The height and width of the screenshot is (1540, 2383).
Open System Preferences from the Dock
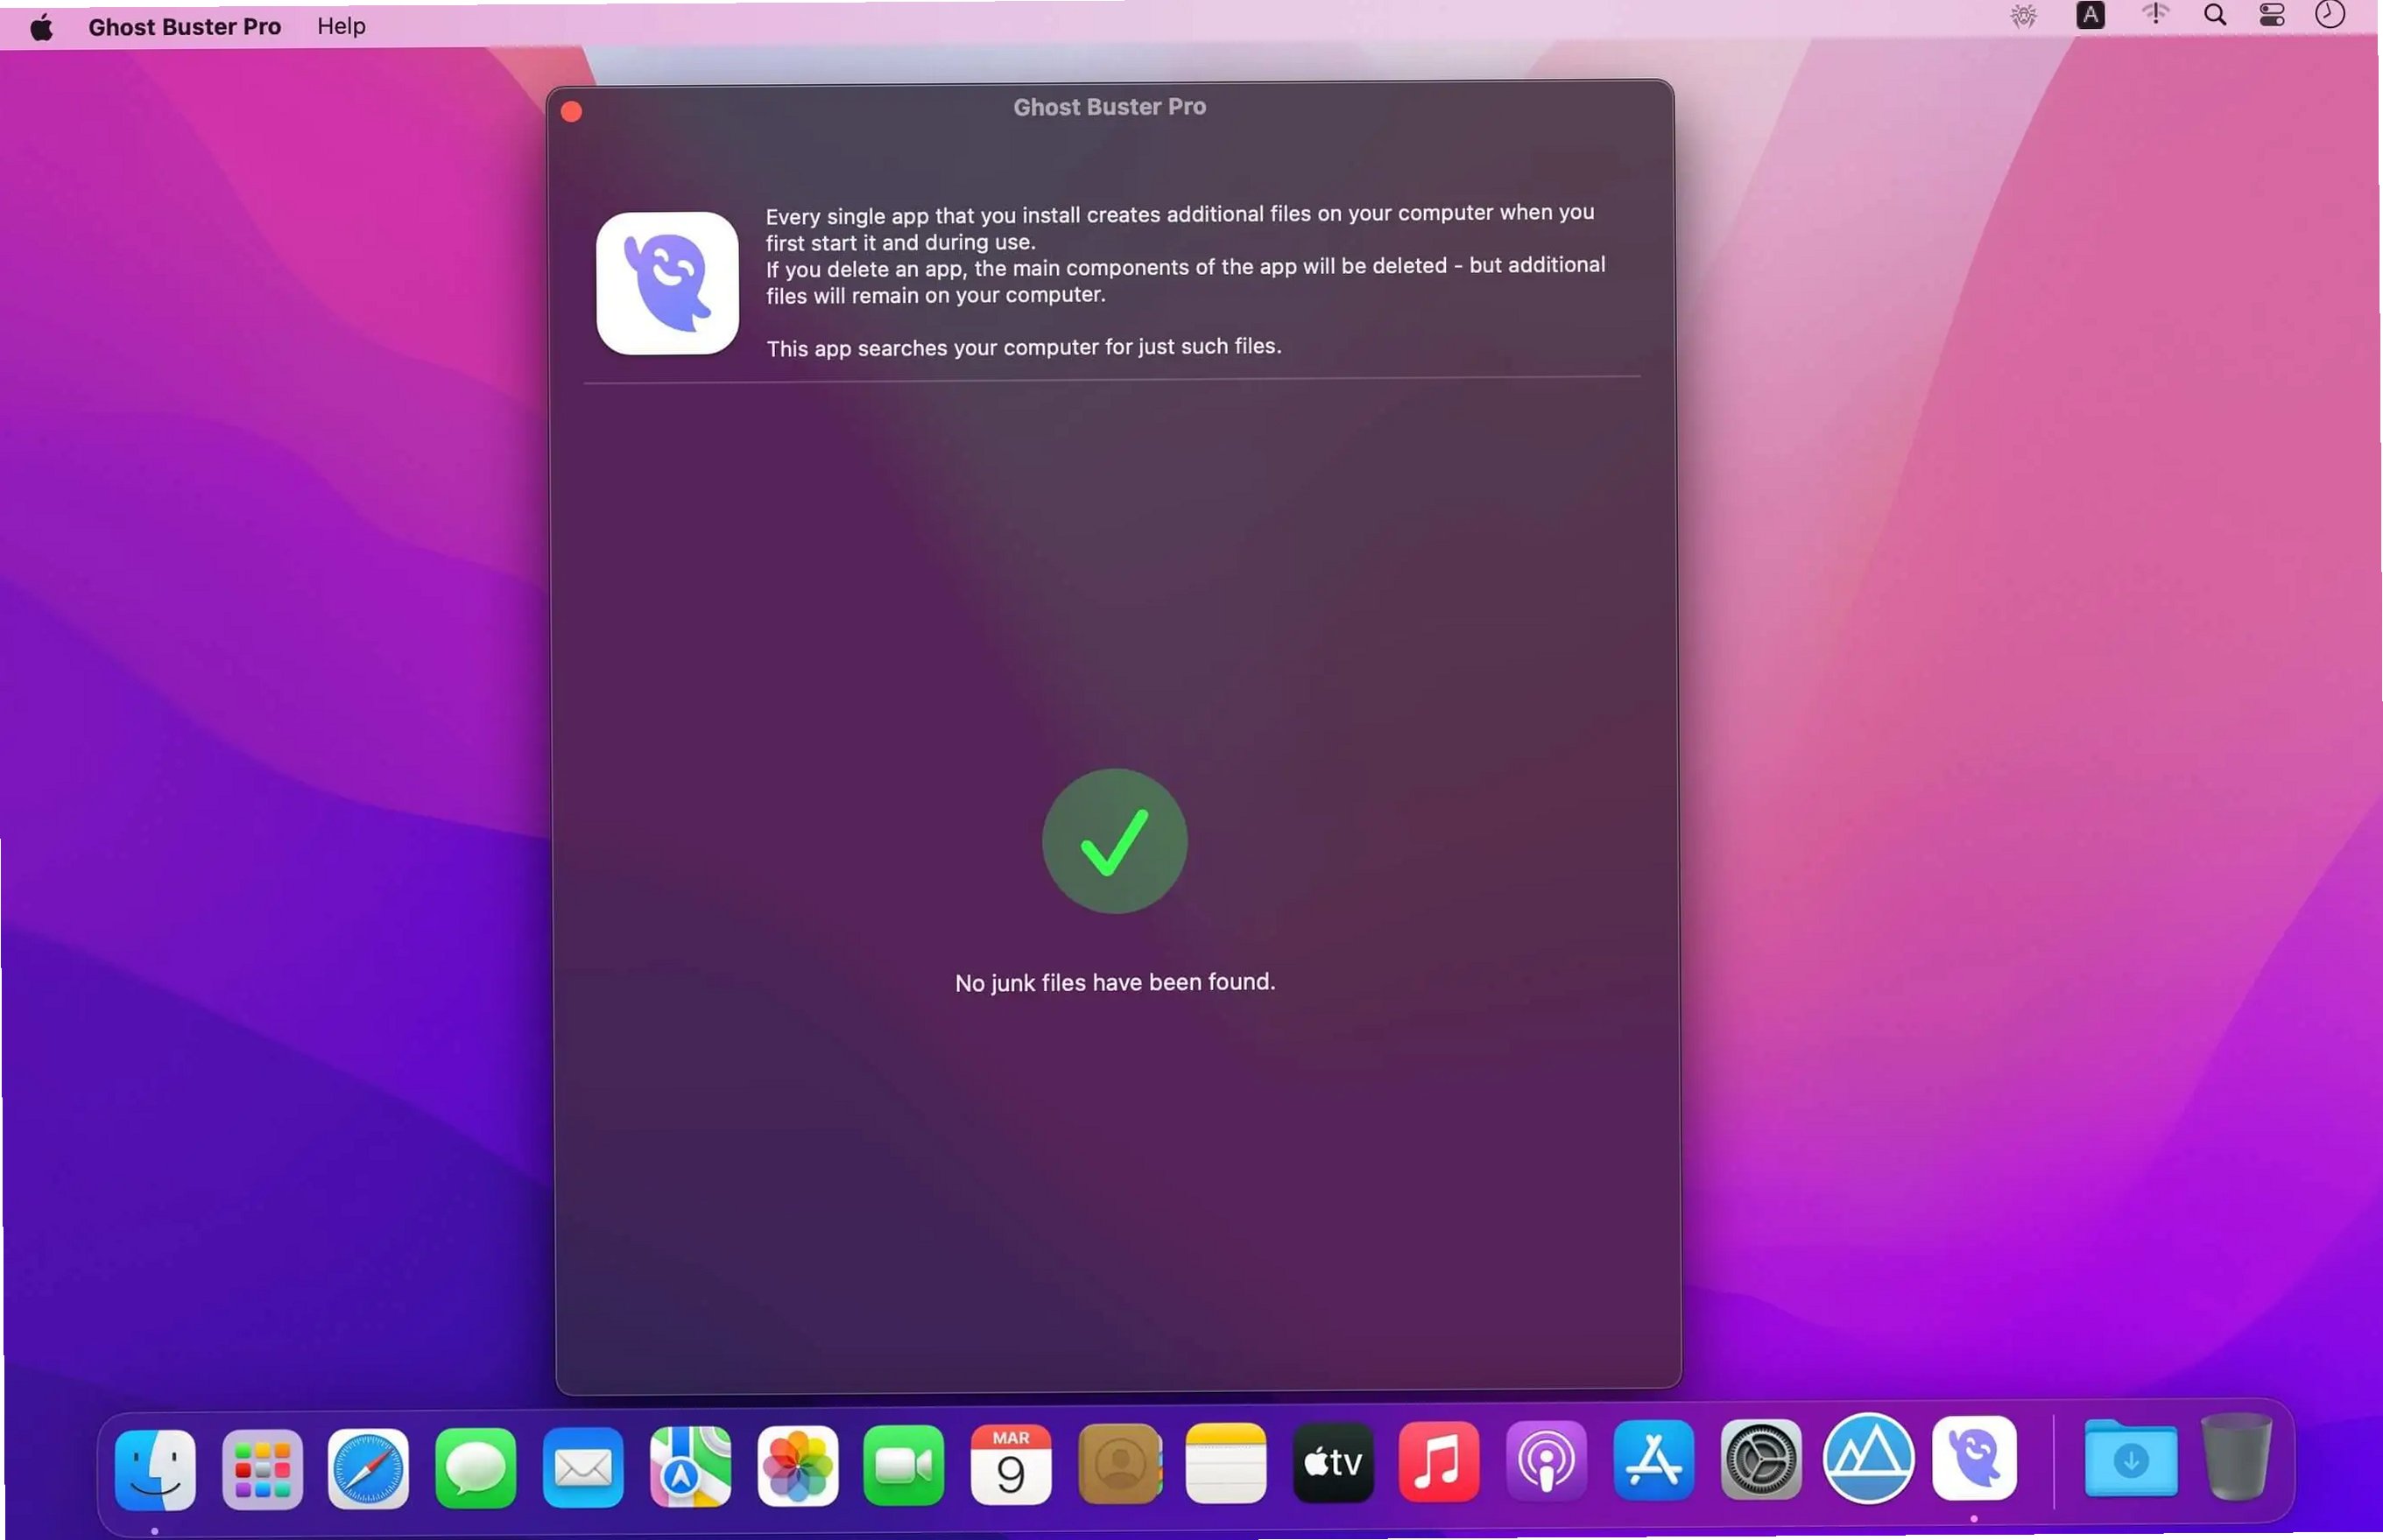coord(1761,1459)
